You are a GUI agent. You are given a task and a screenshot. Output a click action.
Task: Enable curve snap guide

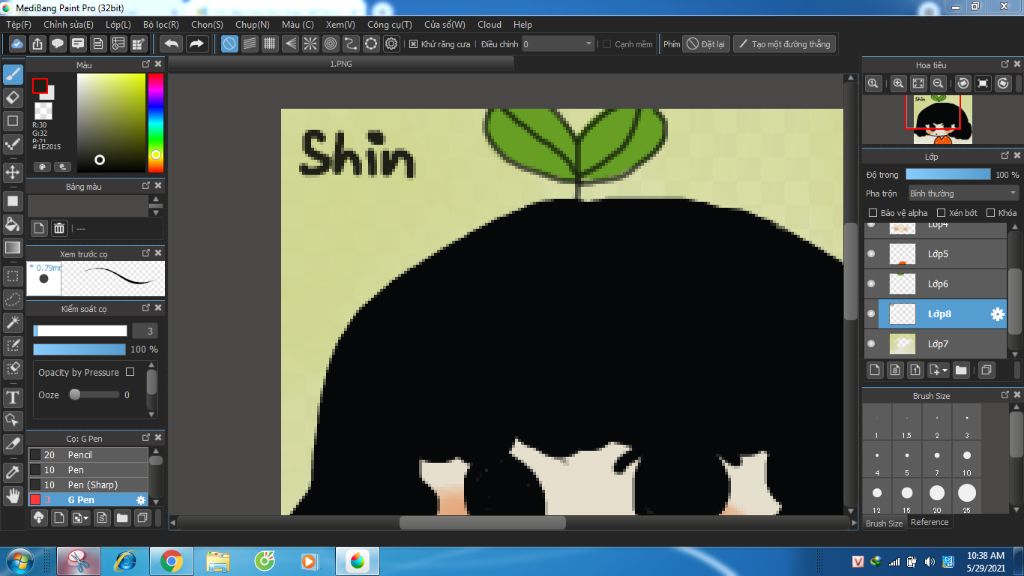click(x=351, y=44)
